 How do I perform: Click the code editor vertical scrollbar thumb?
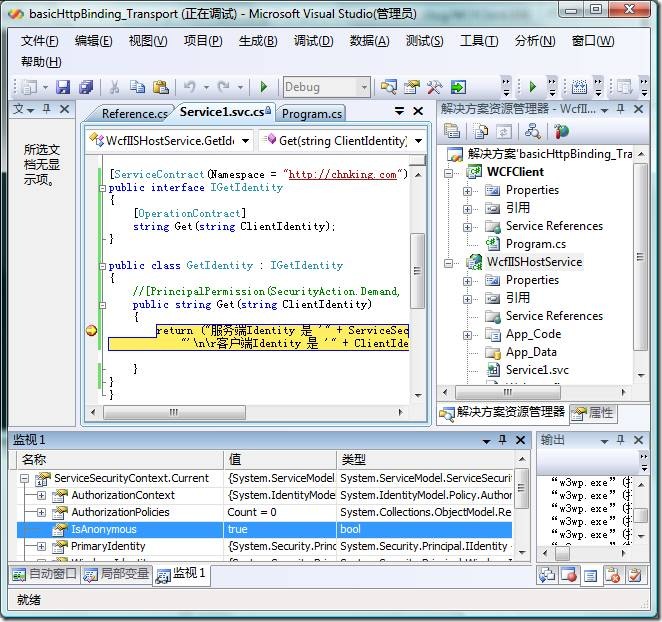click(x=417, y=271)
